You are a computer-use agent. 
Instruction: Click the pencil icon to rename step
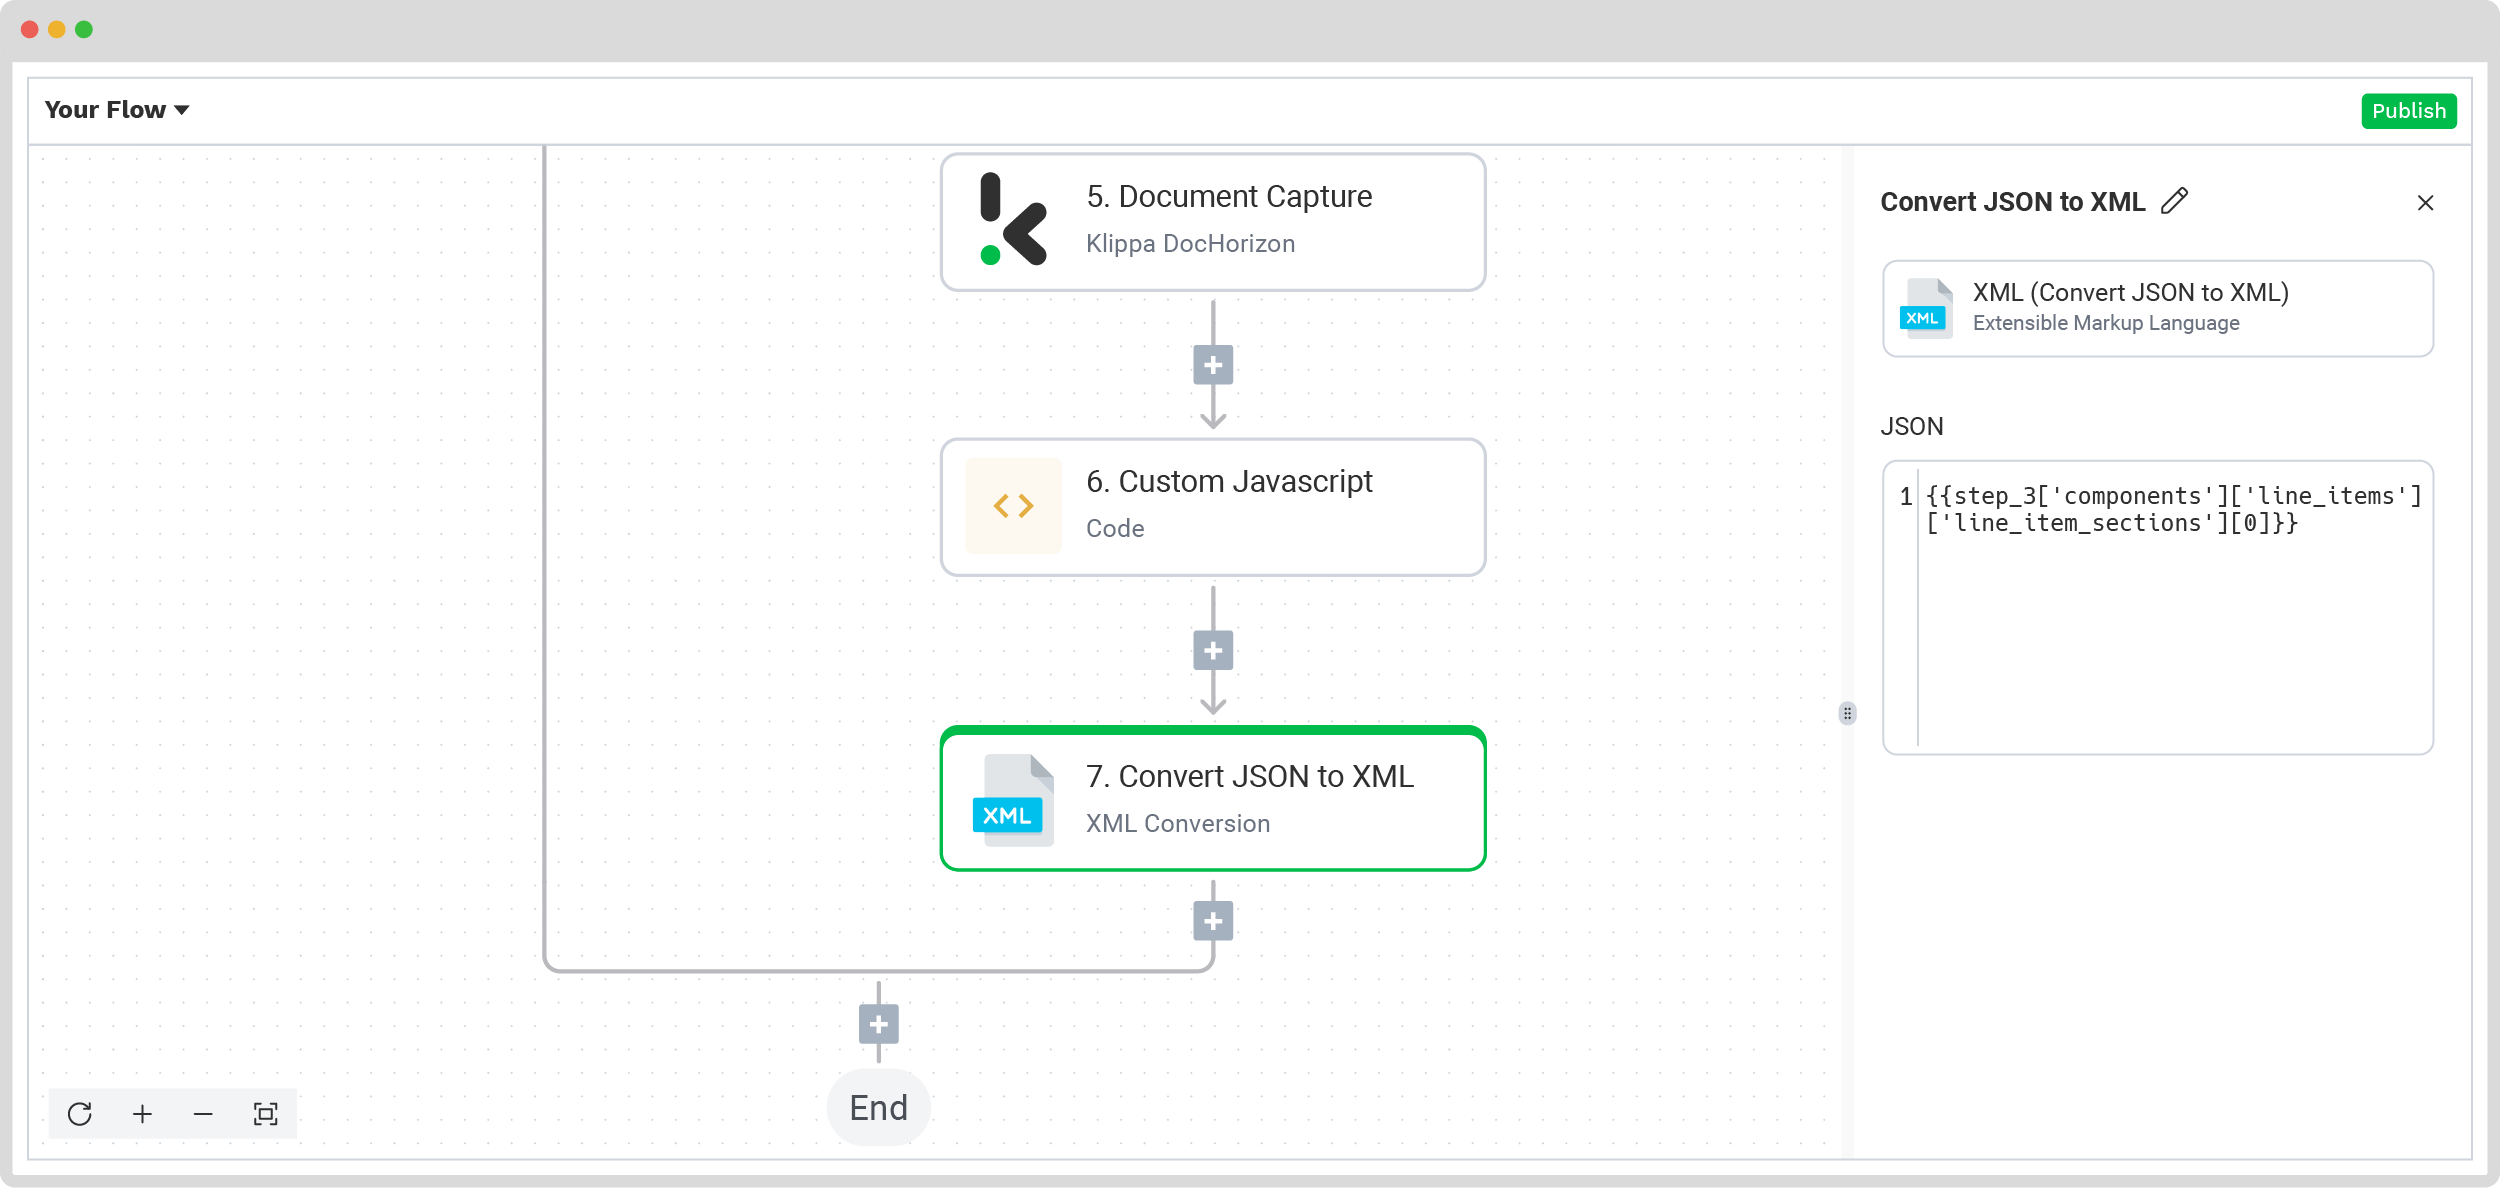point(2174,201)
